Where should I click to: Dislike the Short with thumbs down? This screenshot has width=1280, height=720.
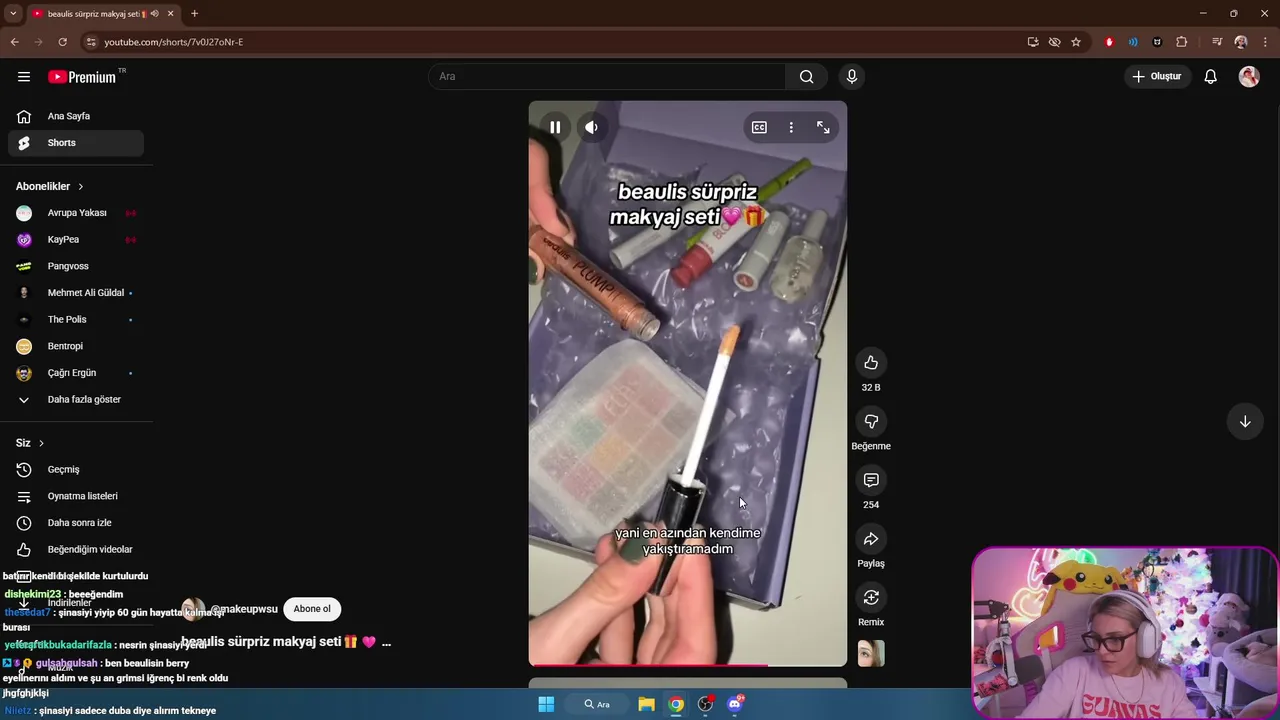(871, 422)
